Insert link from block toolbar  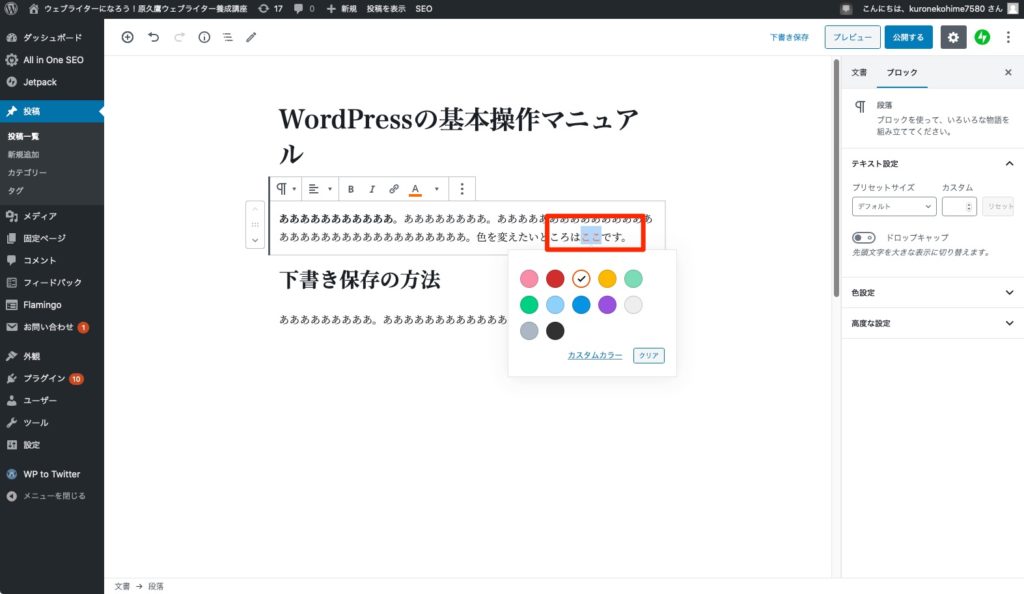[394, 189]
